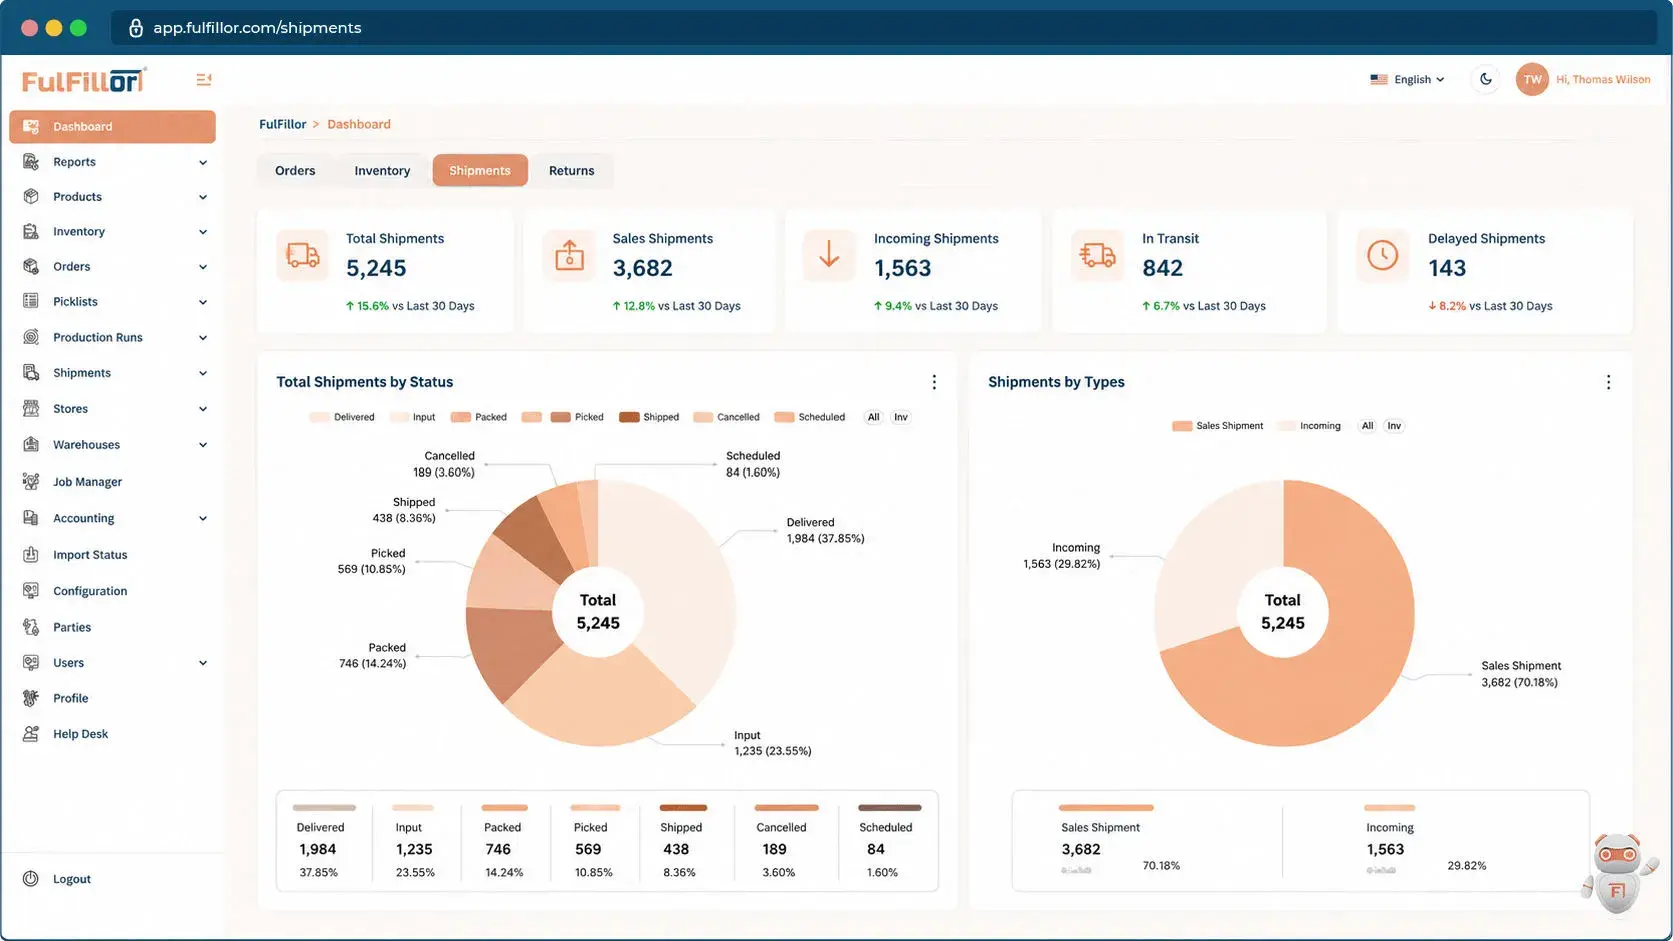
Task: Expand the Inventory sidebar chevron
Action: pos(203,232)
